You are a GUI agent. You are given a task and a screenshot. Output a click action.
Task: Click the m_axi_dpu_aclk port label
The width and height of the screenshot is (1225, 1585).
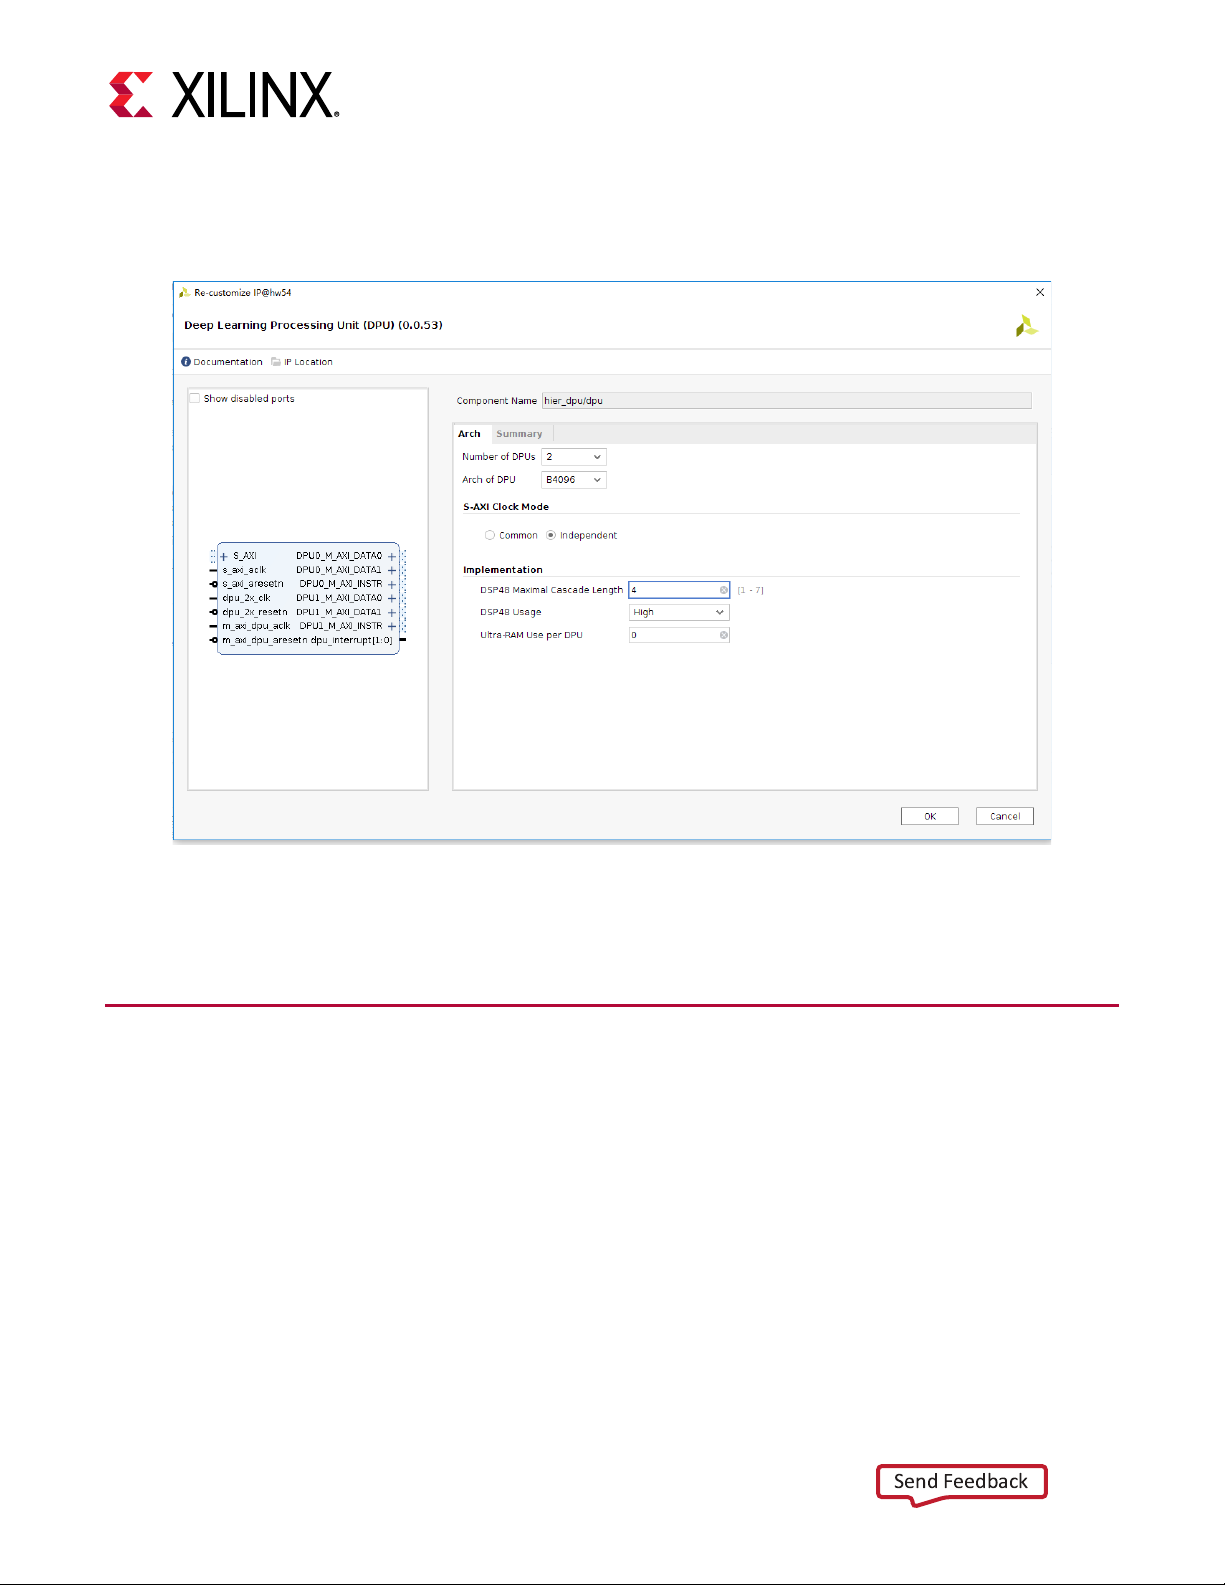256,626
